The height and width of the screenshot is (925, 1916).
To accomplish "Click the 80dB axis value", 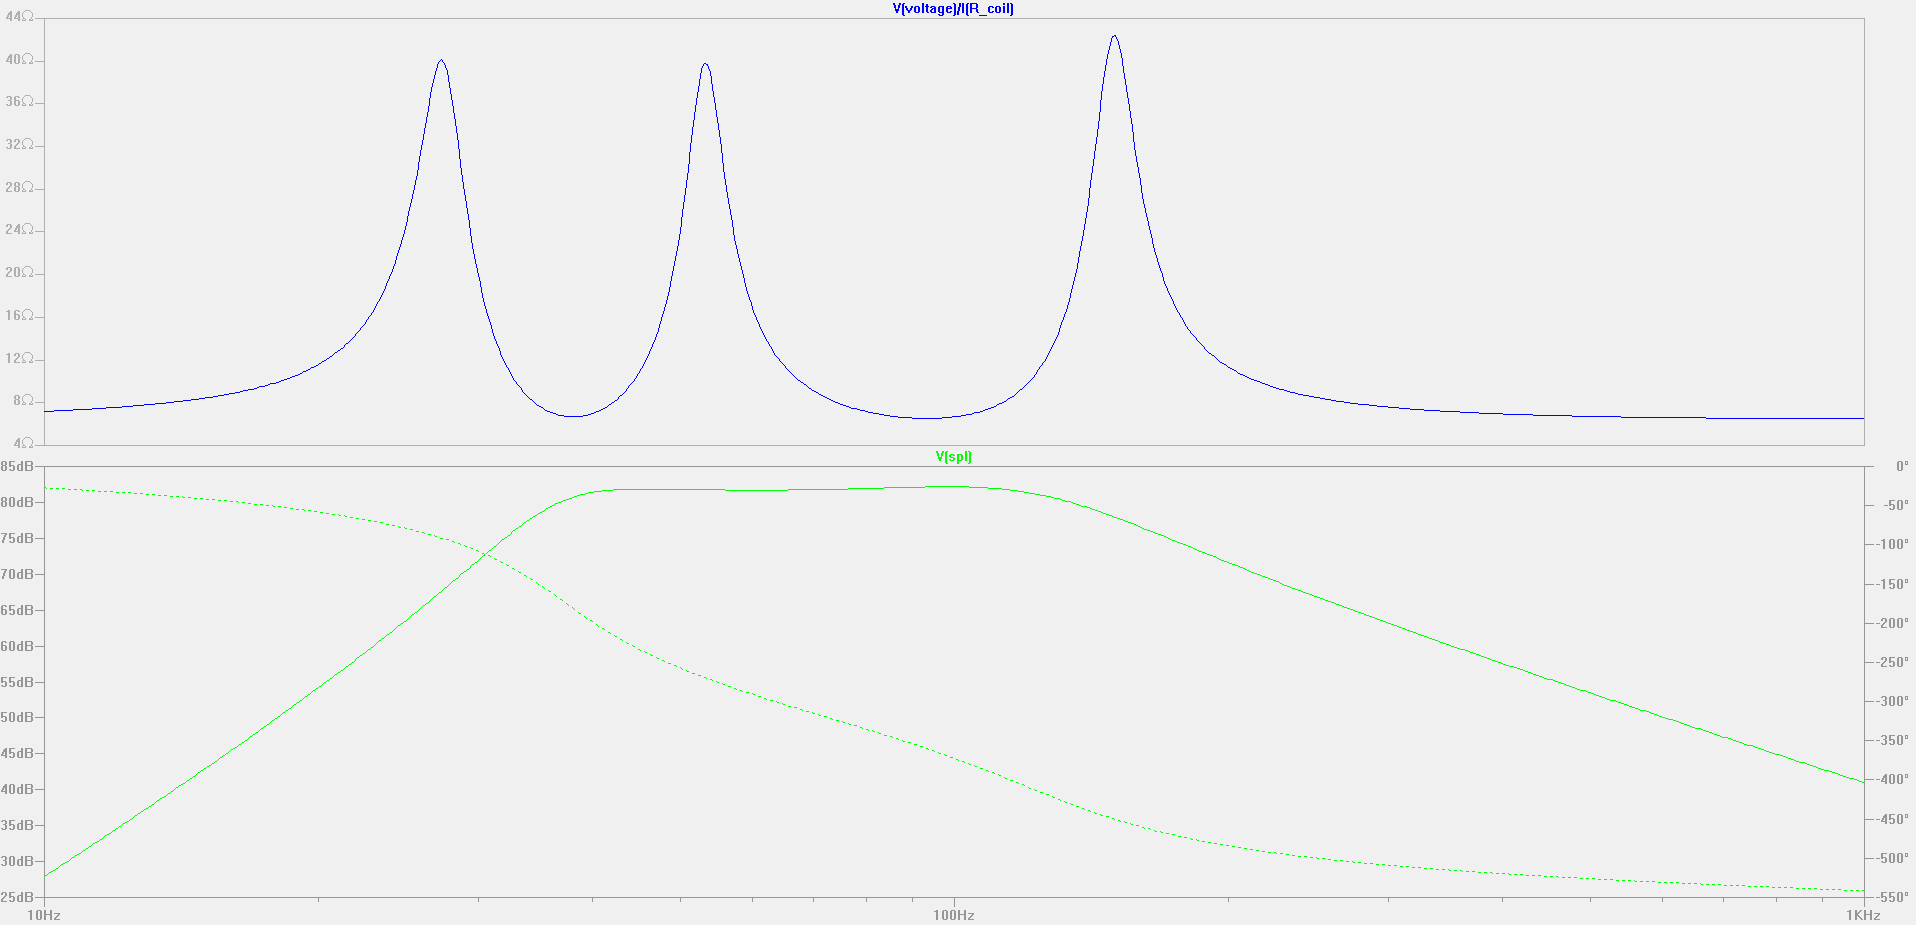I will 17,502.
